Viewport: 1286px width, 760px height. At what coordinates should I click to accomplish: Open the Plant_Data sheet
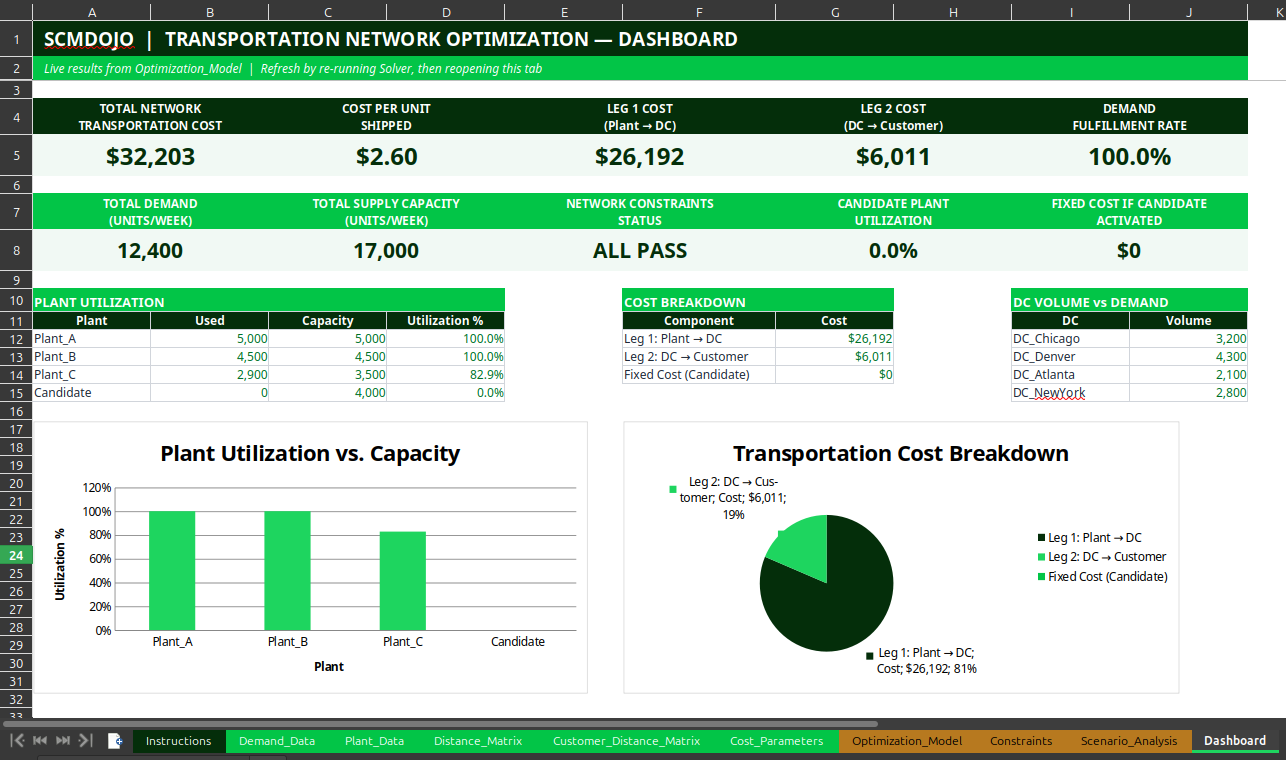click(x=375, y=741)
